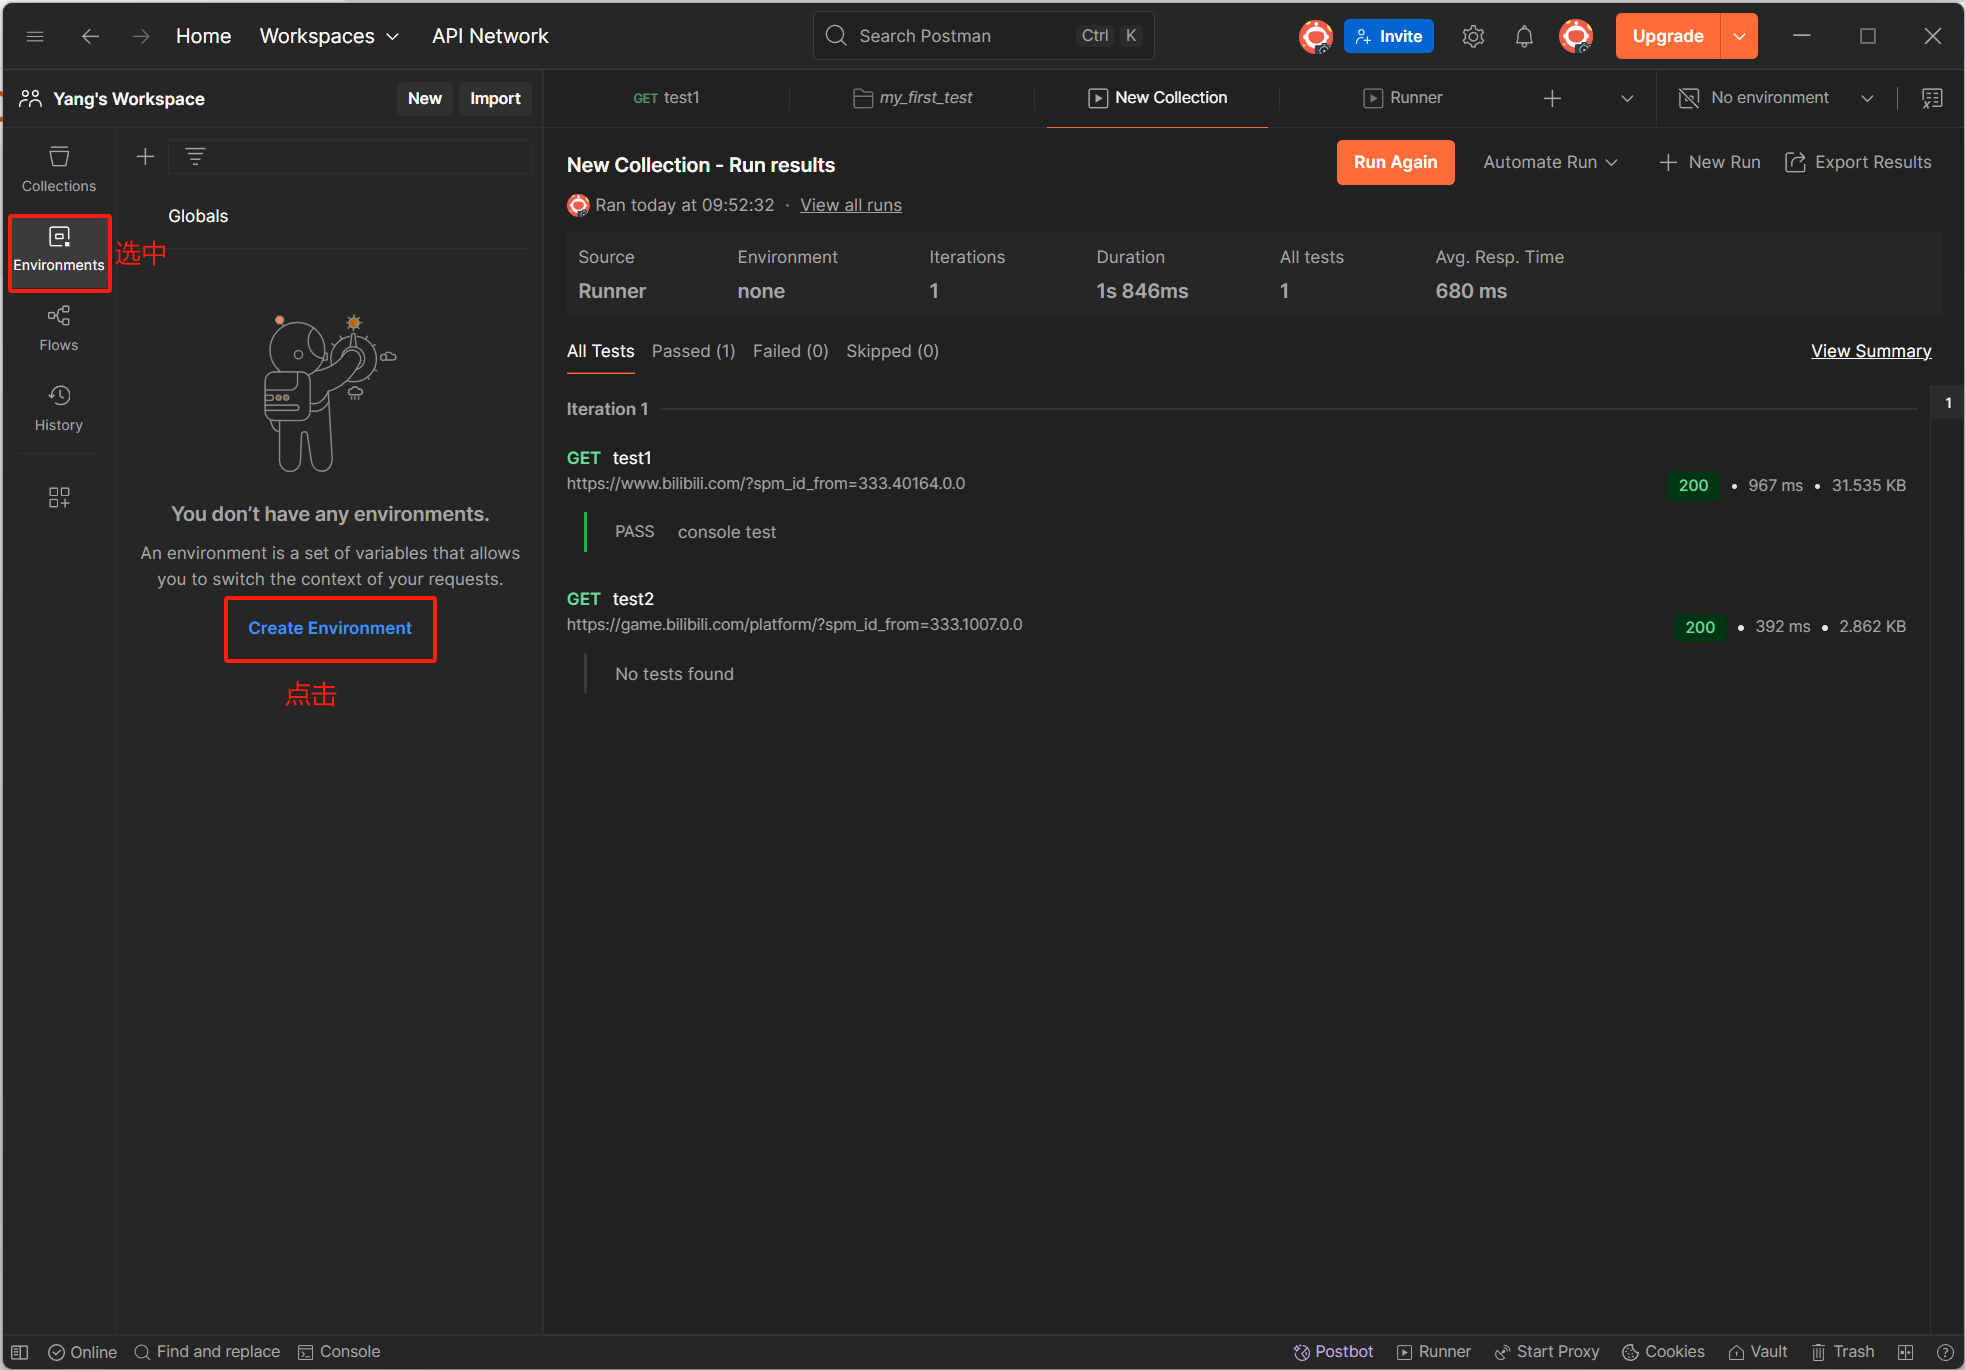The height and width of the screenshot is (1370, 1965).
Task: Open the No environment selector
Action: pos(1776,98)
